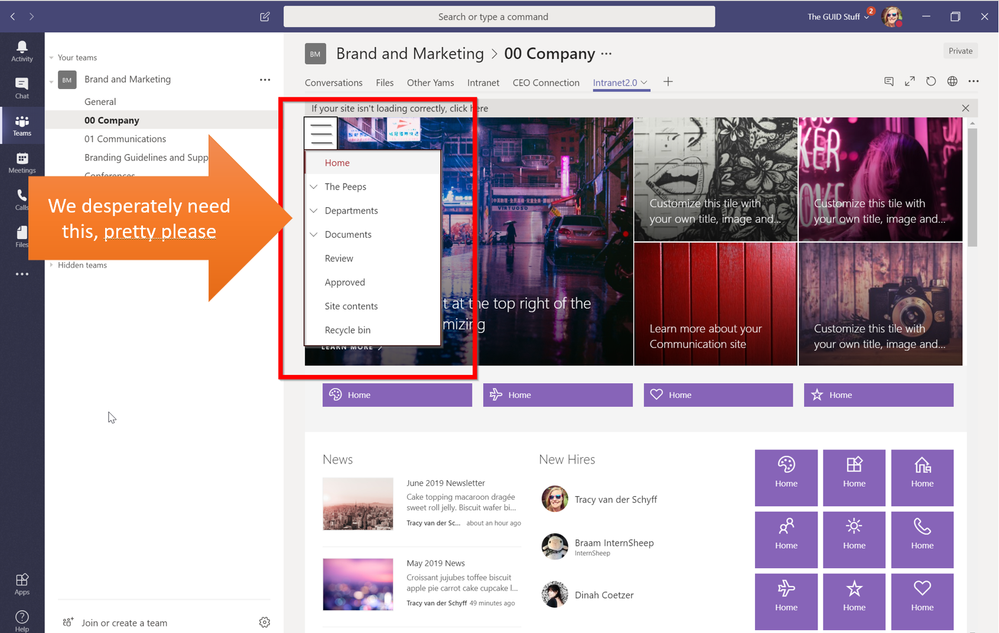
Task: Collapse the Your teams list
Action: pyautogui.click(x=51, y=57)
